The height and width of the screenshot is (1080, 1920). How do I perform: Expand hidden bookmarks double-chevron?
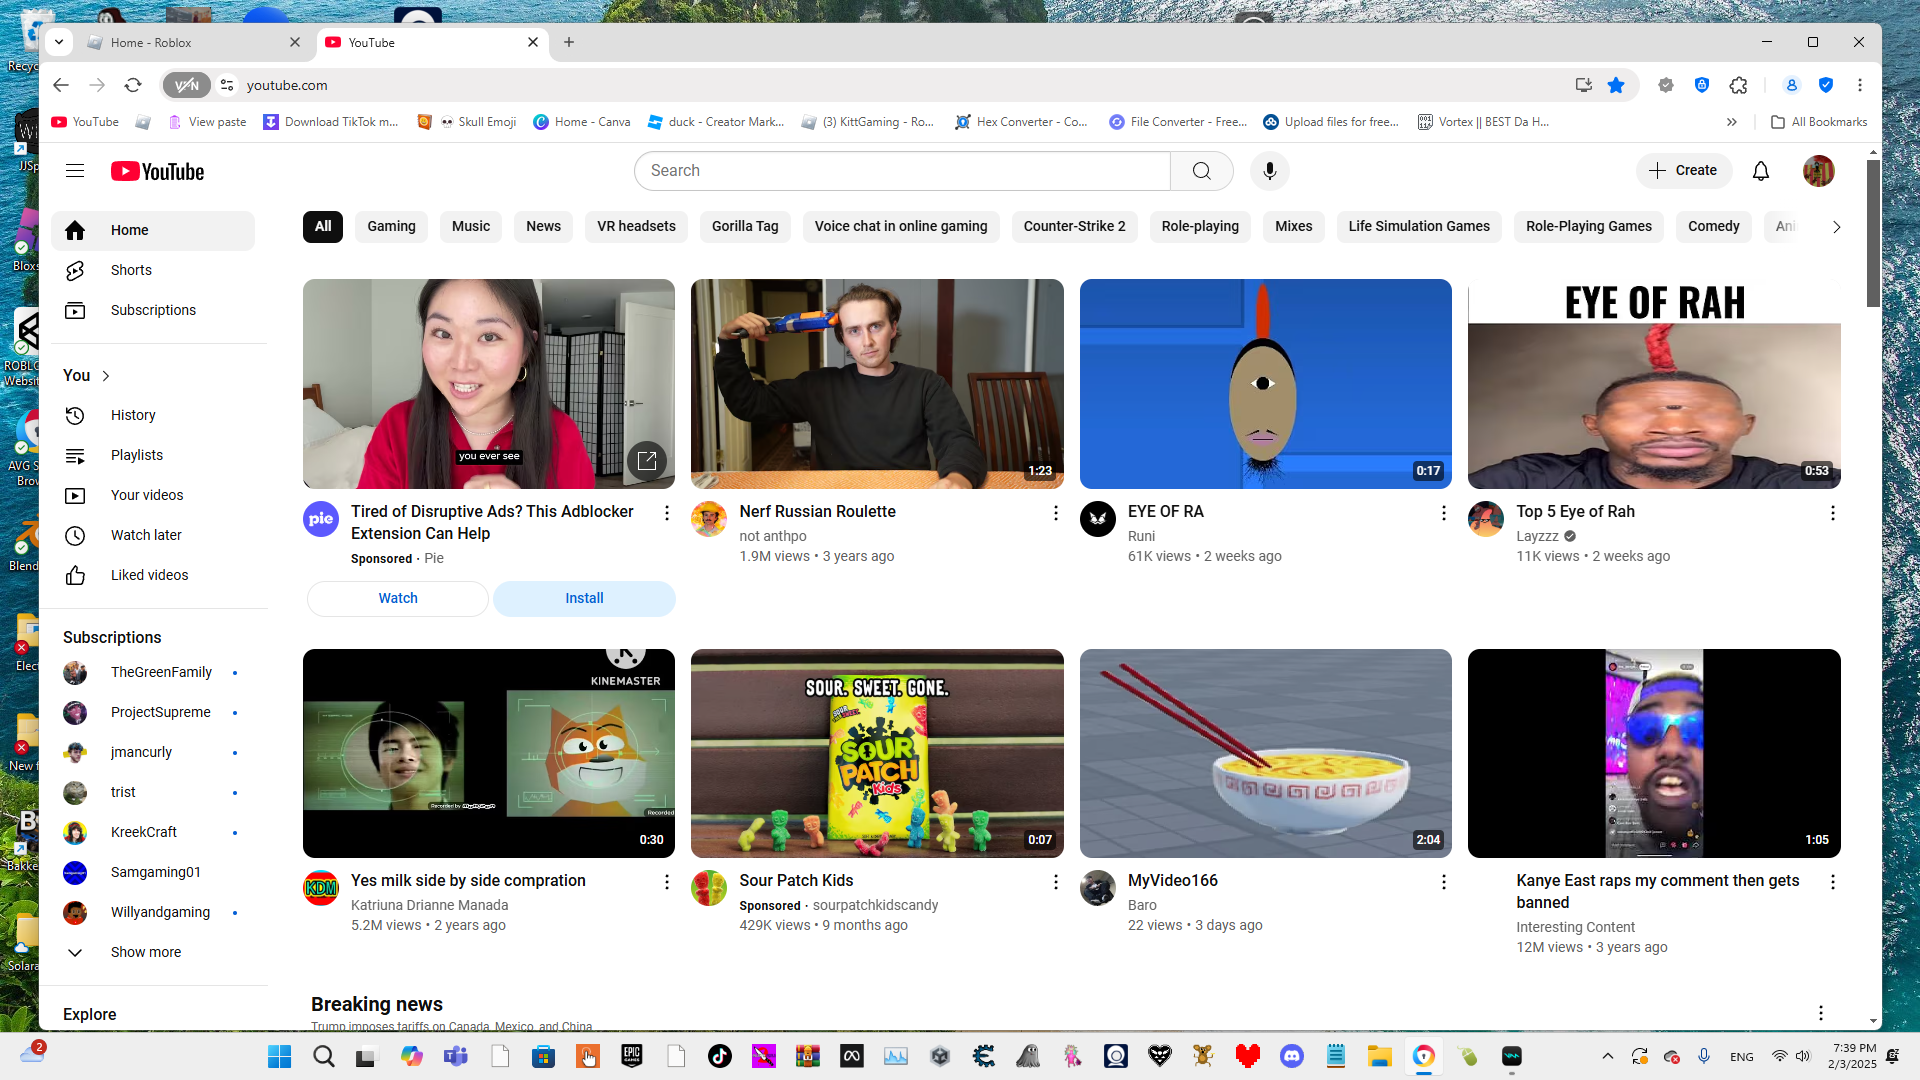coord(1731,122)
